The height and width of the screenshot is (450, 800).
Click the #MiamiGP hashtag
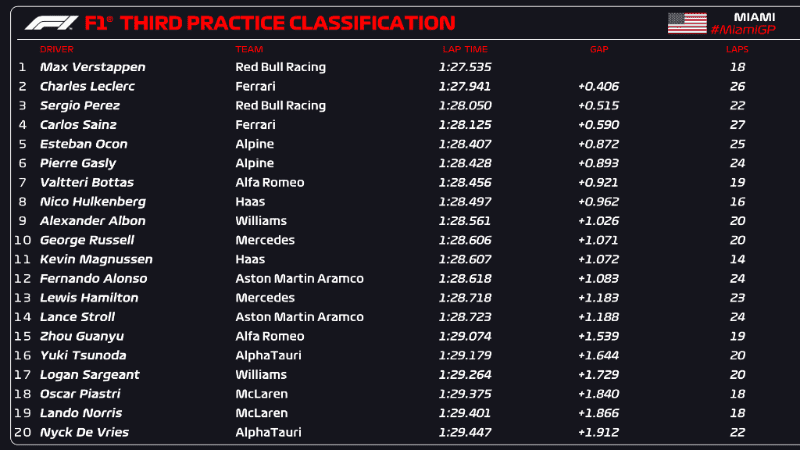click(743, 30)
